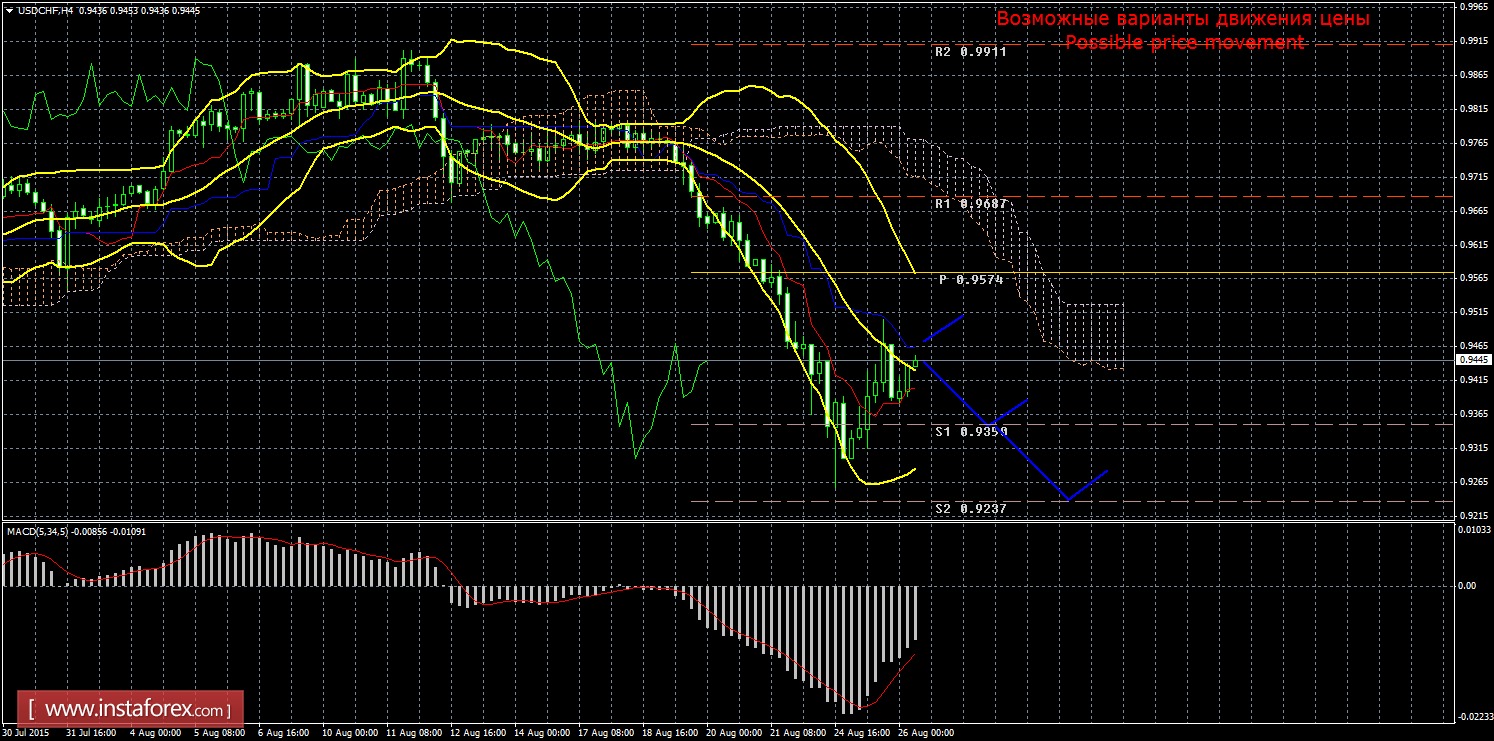This screenshot has height=741, width=1494.
Task: Click the MACD -0.02233 scale value
Action: [1474, 717]
